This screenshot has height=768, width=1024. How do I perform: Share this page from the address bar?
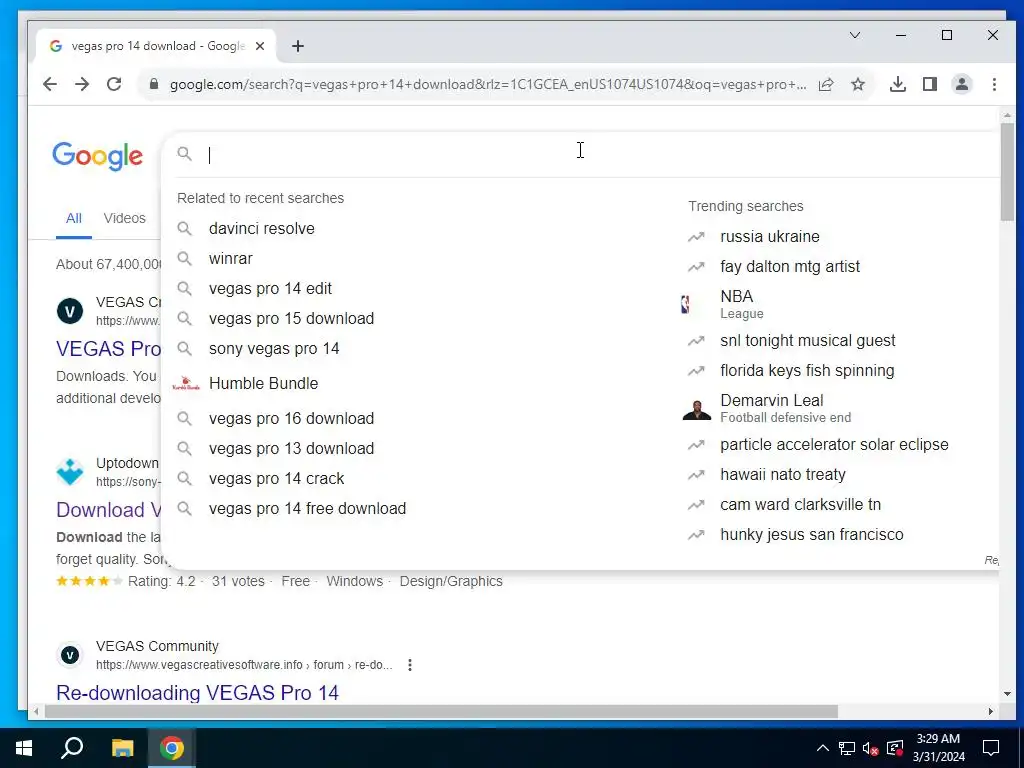(x=826, y=84)
